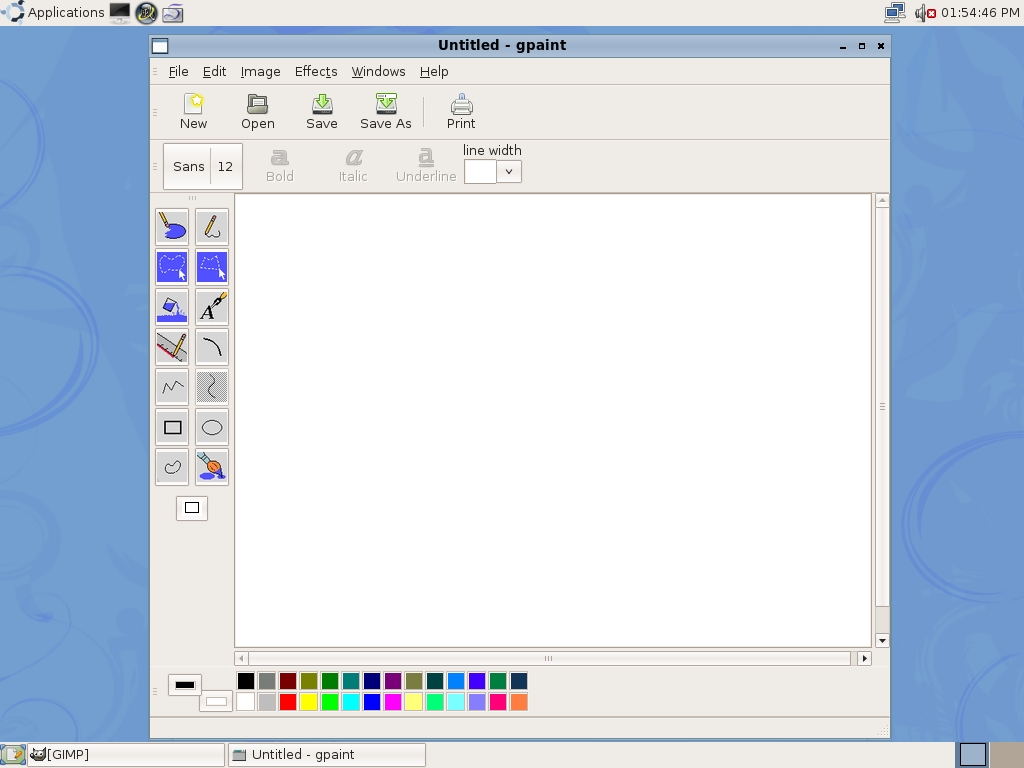Screen dimensions: 1024x768
Task: Expand the line width dropdown
Action: (508, 172)
